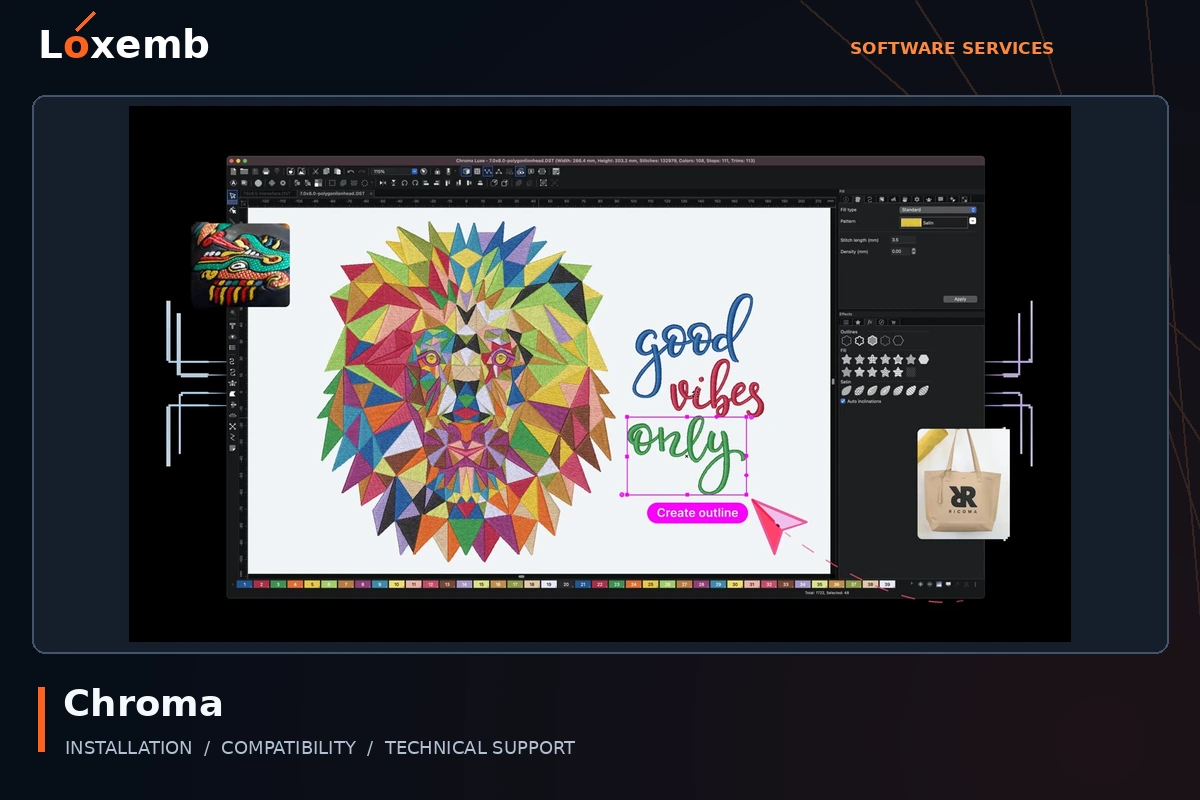Click the Paste clipboard icon

pos(337,171)
